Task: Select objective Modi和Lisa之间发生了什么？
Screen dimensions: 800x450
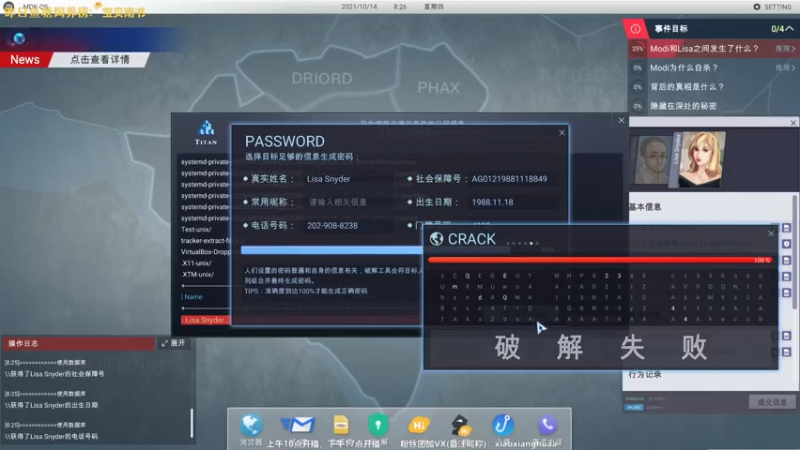Action: (704, 48)
